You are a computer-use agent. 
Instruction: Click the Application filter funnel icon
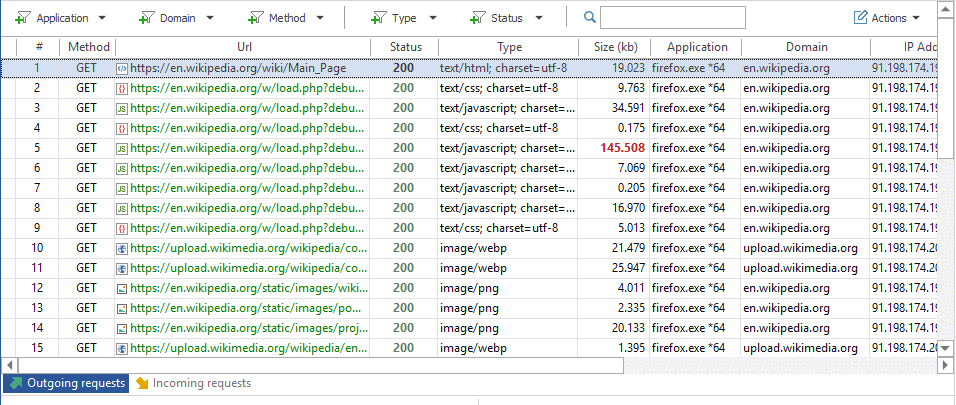tap(23, 18)
